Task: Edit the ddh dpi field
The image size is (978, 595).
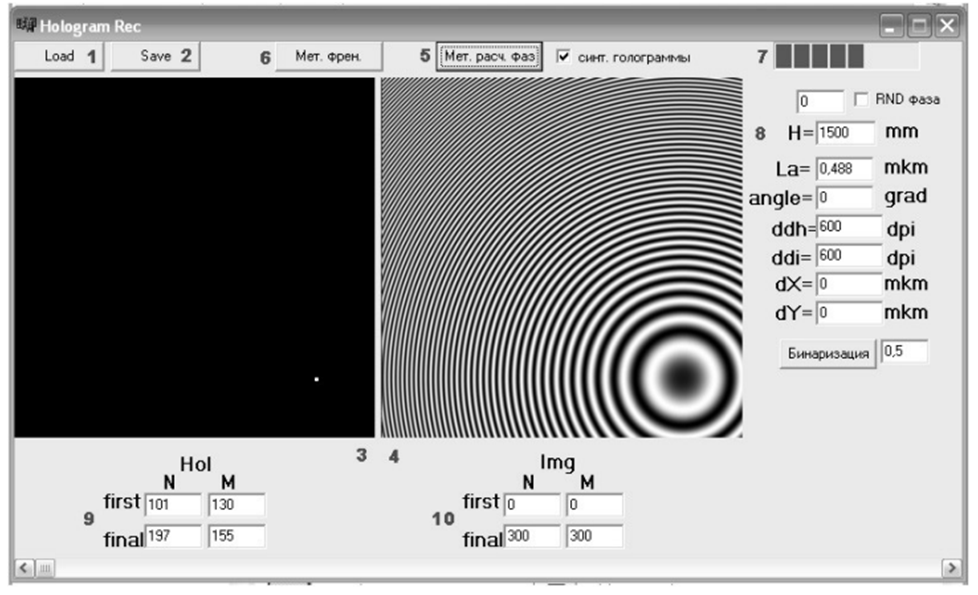Action: [849, 226]
